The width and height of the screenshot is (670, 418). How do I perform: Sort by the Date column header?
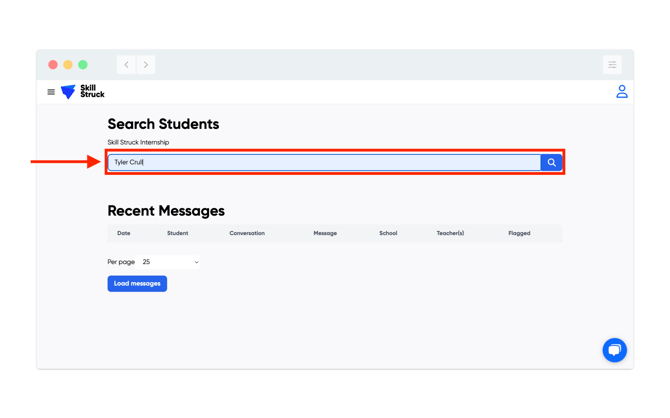tap(123, 233)
